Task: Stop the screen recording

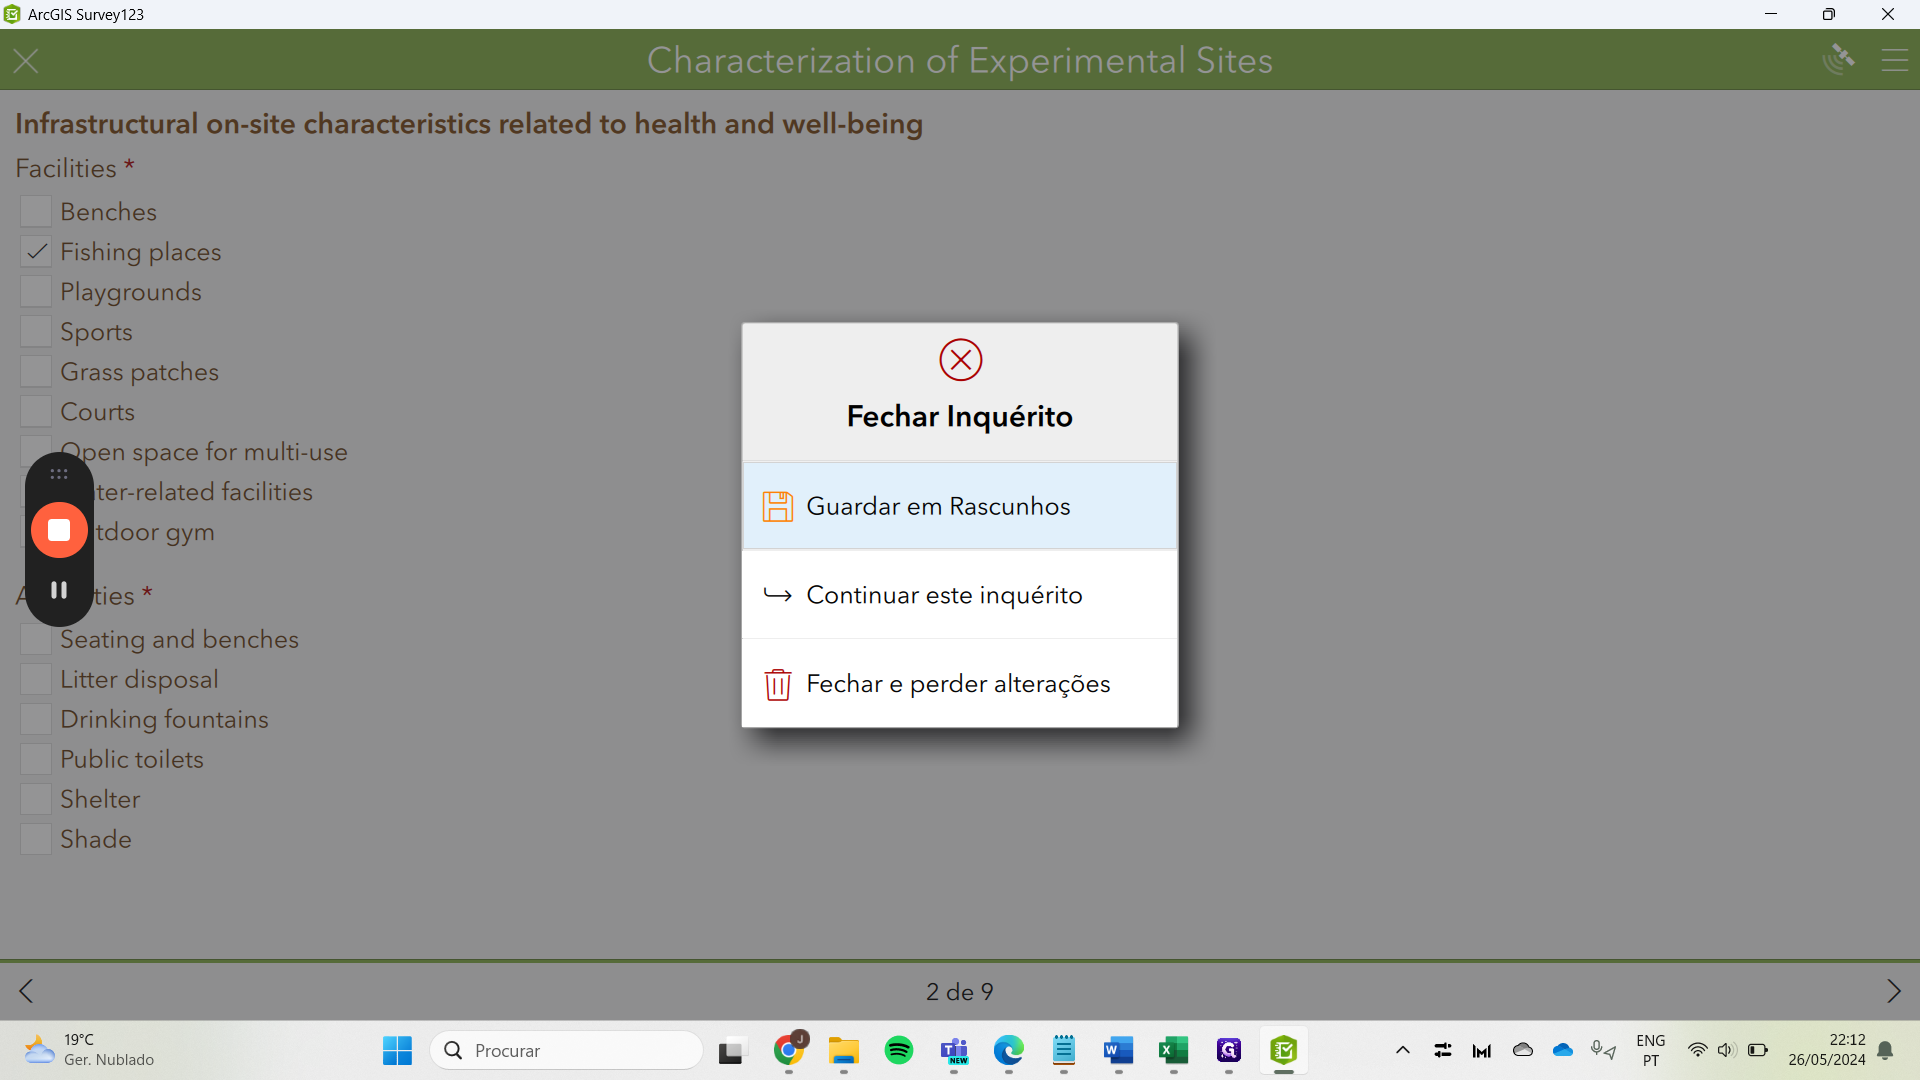Action: [59, 530]
